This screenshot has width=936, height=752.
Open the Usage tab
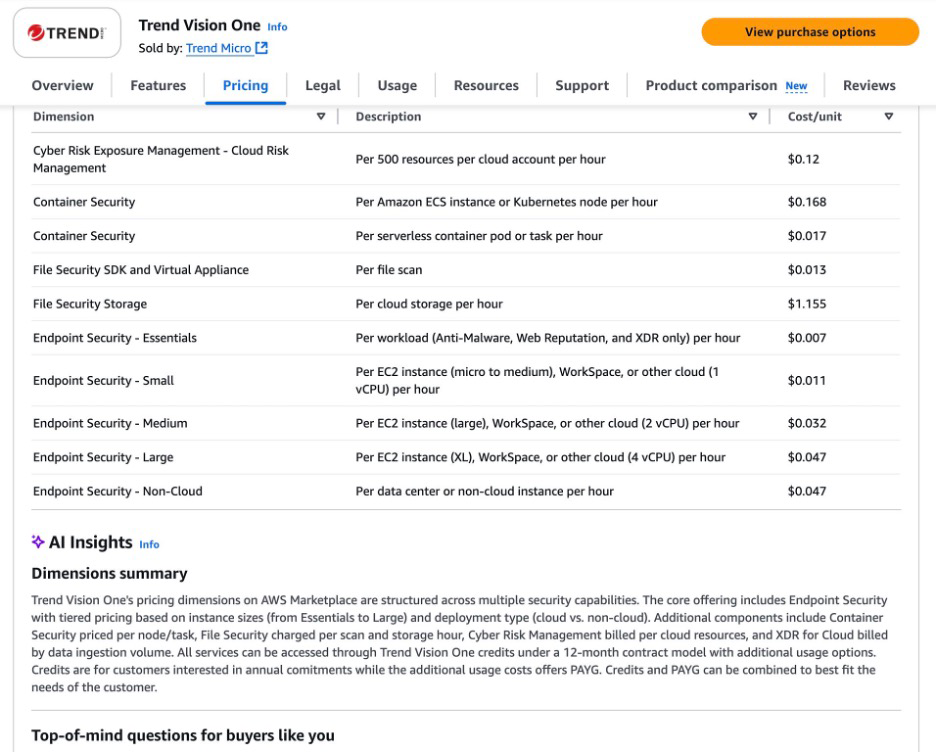pyautogui.click(x=397, y=86)
